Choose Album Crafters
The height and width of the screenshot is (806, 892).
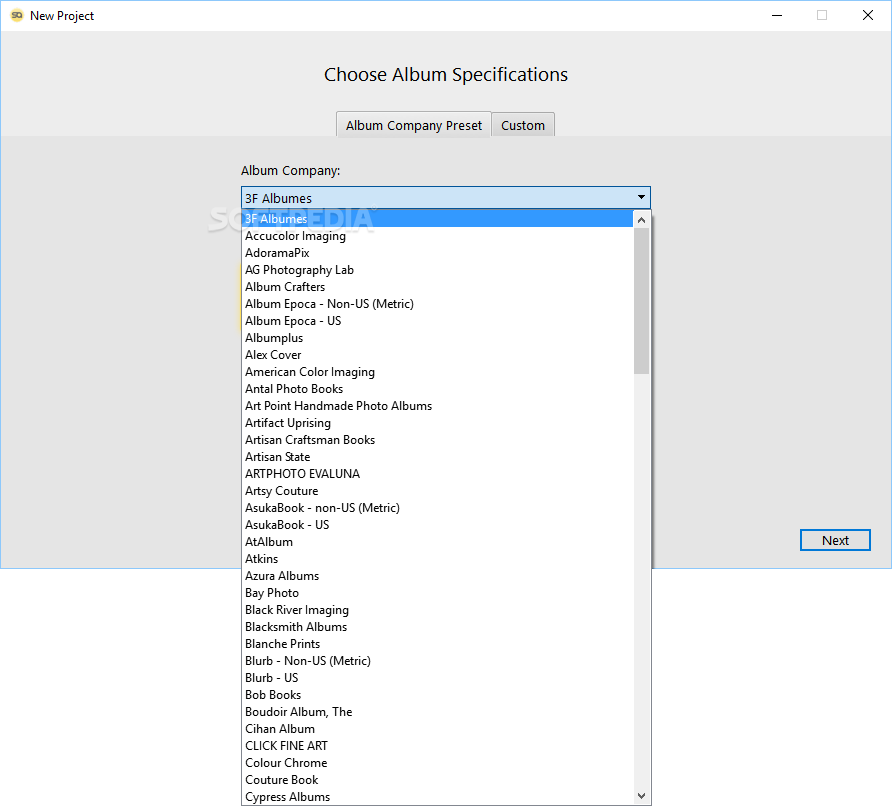[437, 287]
